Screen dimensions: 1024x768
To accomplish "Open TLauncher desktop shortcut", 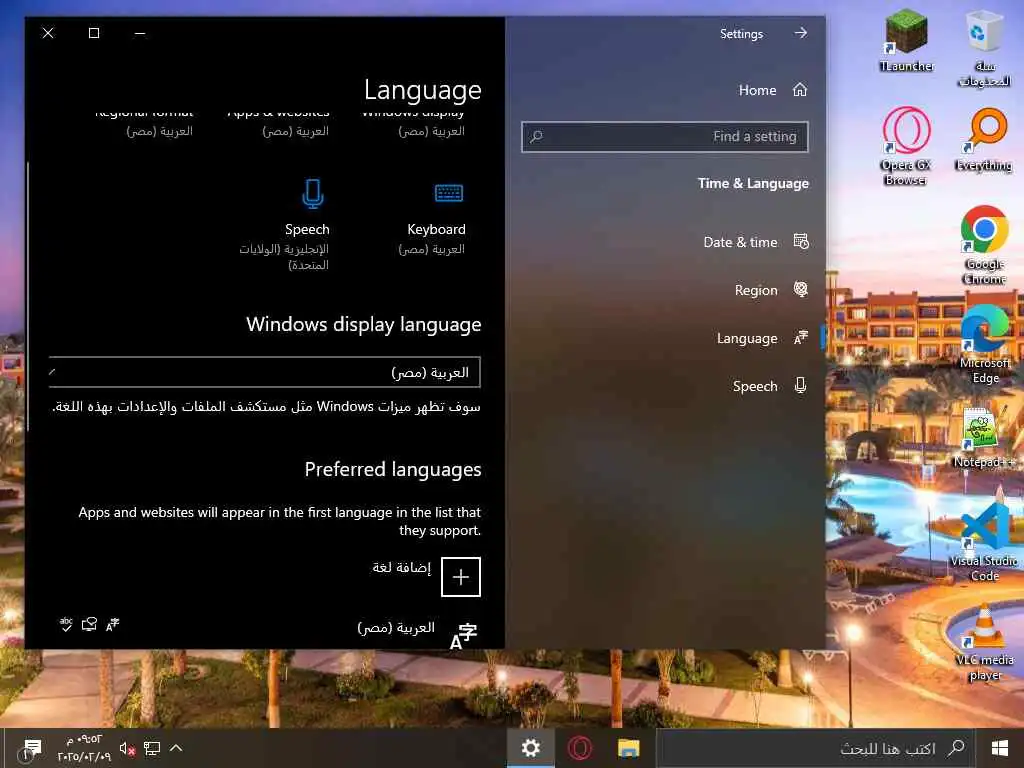I will click(906, 40).
